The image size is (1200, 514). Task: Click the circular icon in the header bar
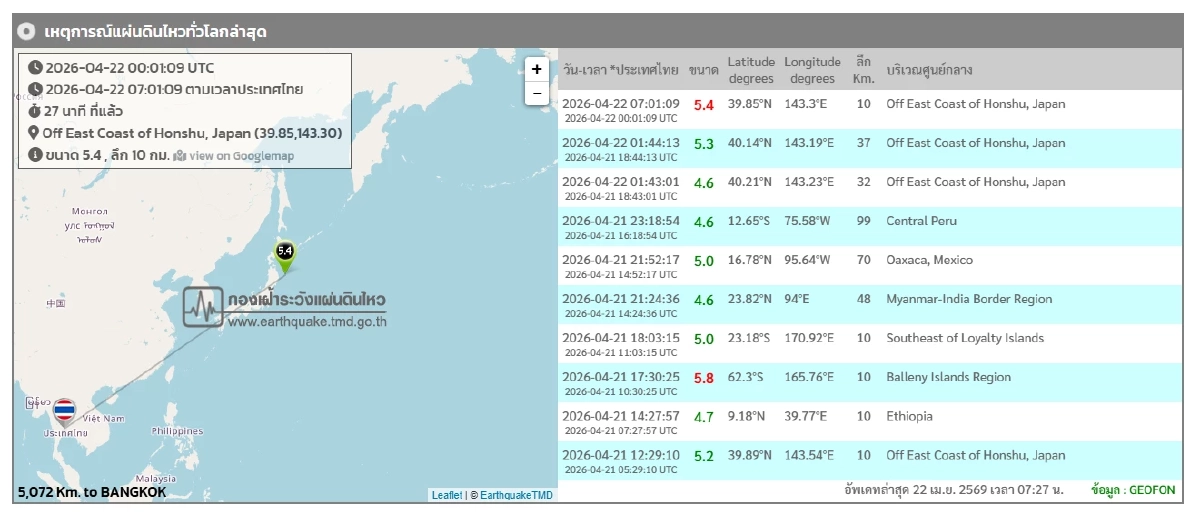(28, 31)
